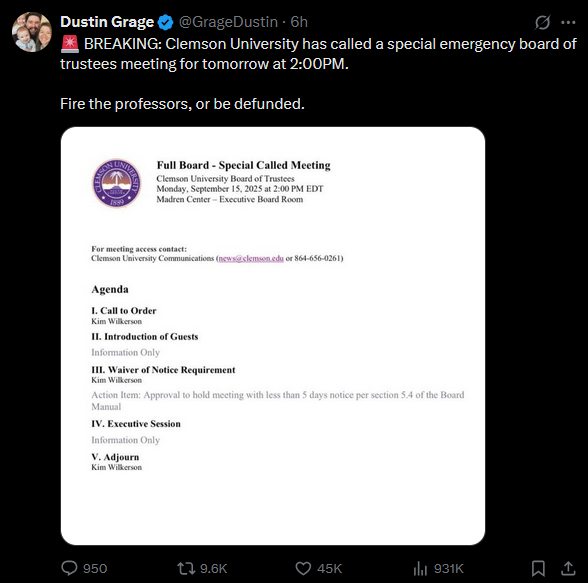Repost using the retweet arrows icon
Image resolution: width=588 pixels, height=583 pixels.
(x=186, y=568)
